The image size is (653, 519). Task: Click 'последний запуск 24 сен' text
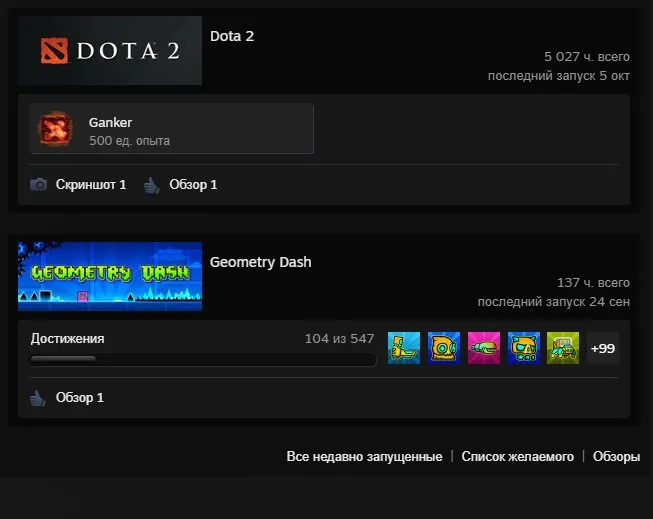coord(554,302)
